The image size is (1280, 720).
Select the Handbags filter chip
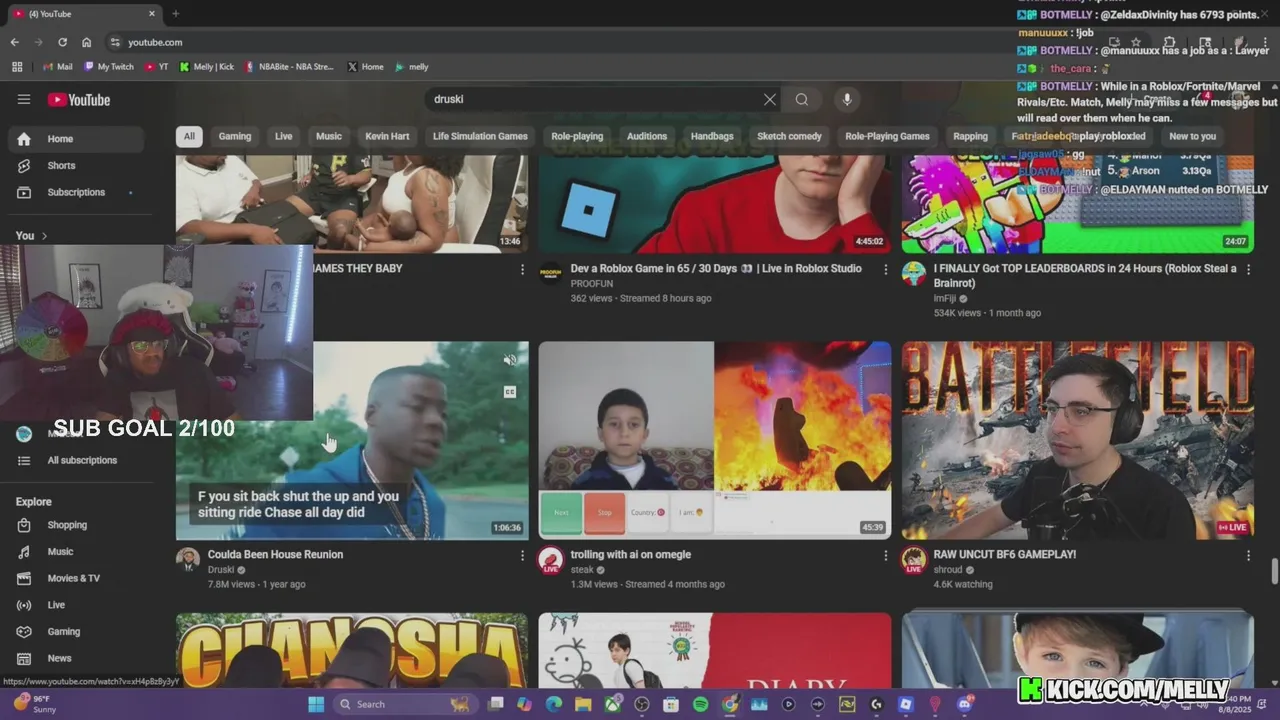click(x=712, y=136)
